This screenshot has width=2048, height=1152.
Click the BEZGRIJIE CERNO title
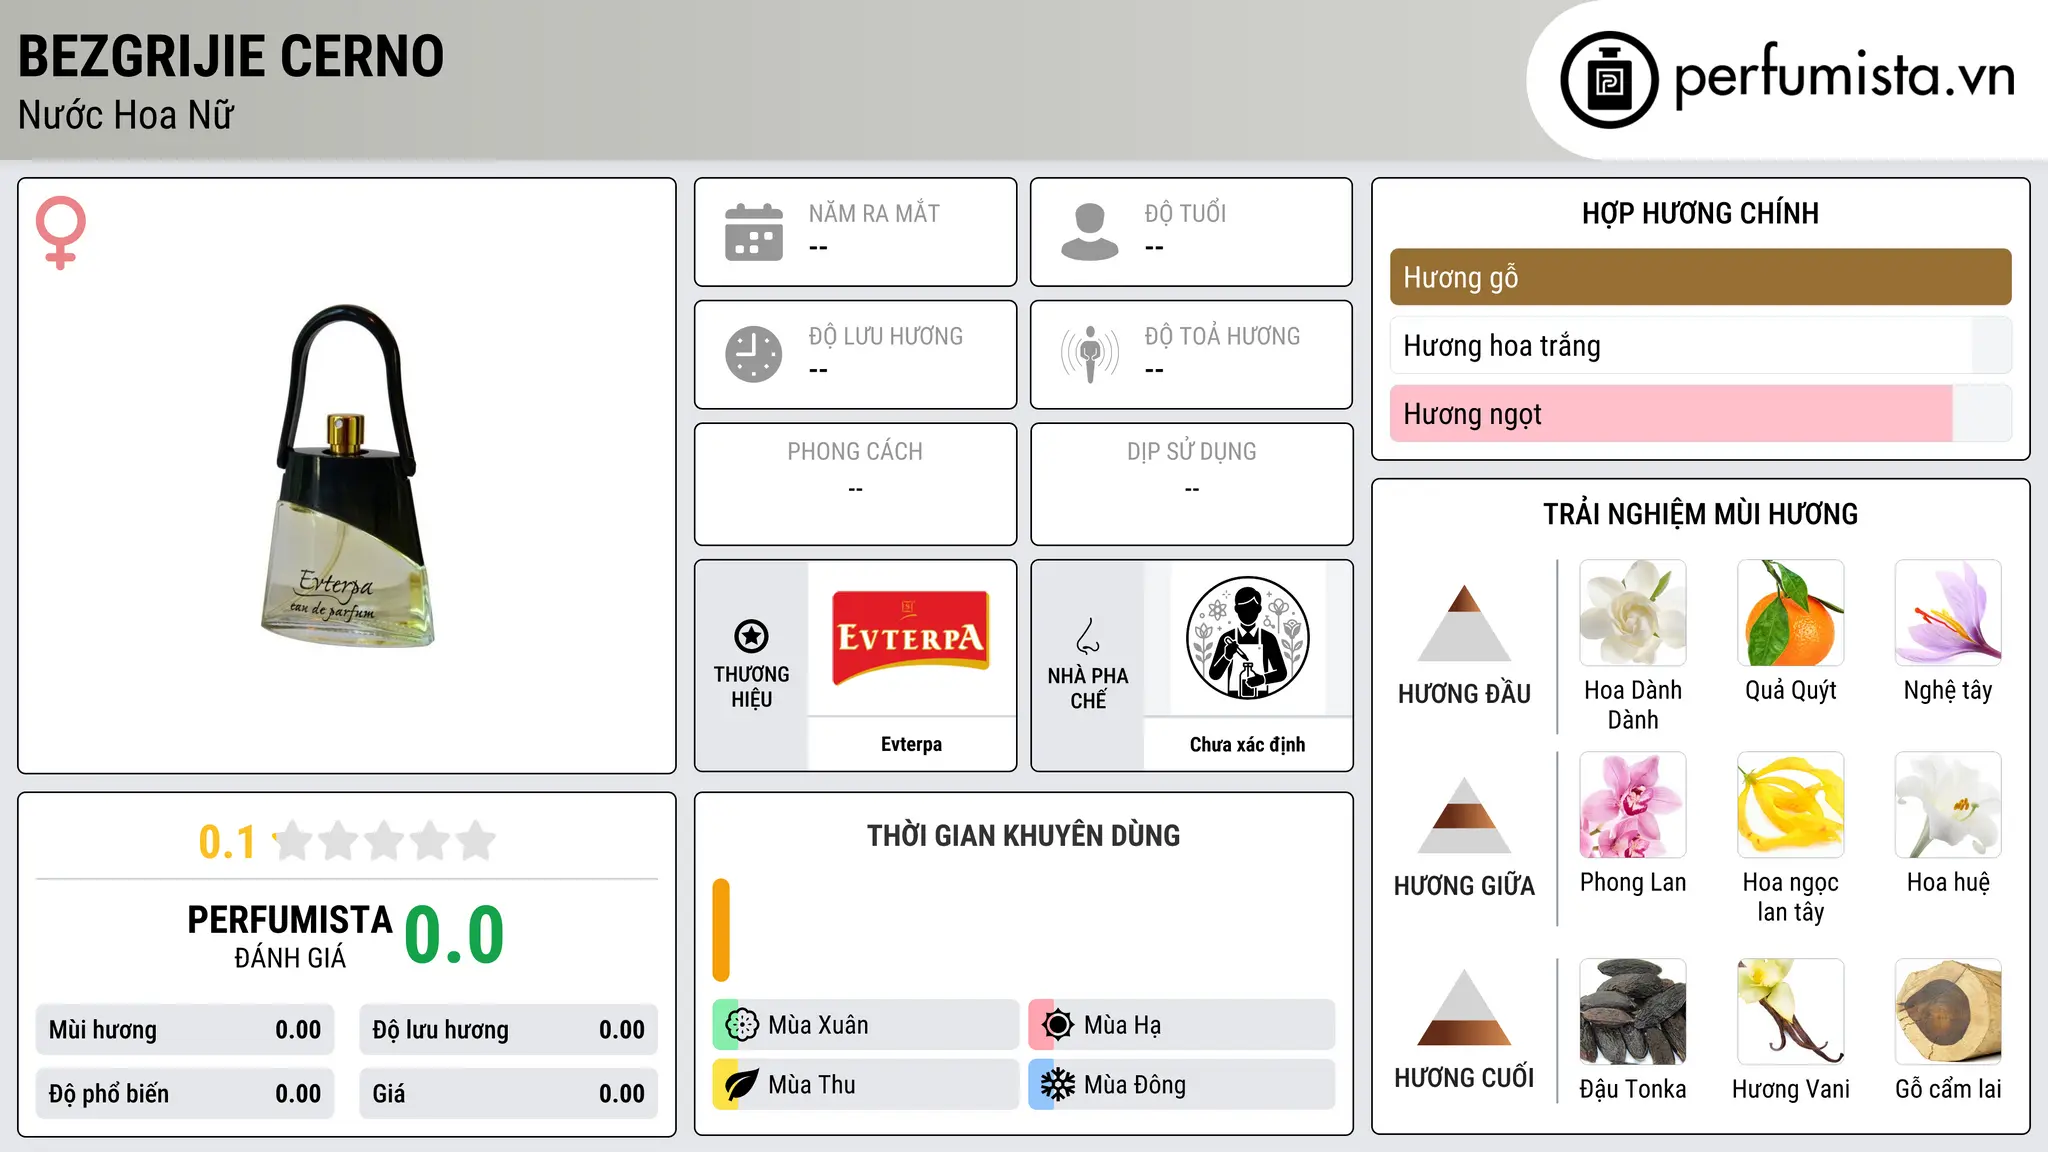pyautogui.click(x=231, y=56)
